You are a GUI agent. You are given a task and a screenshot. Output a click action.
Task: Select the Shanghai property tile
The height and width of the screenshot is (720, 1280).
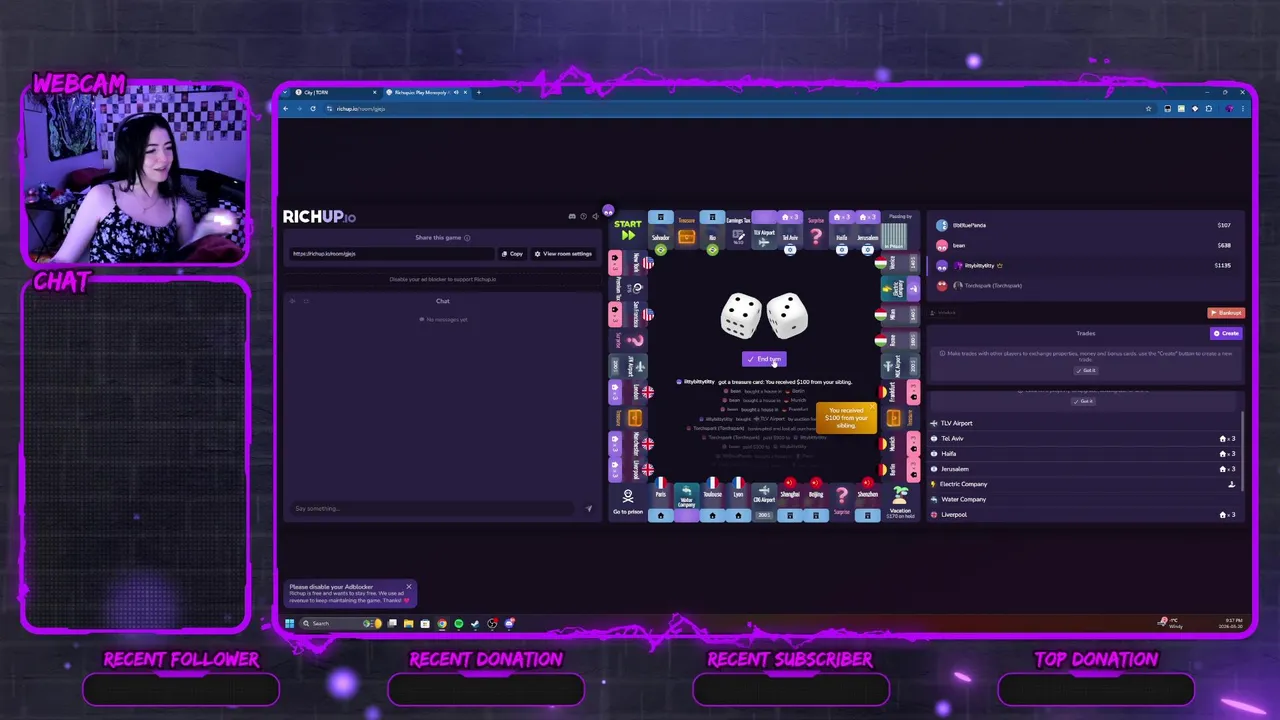(790, 501)
